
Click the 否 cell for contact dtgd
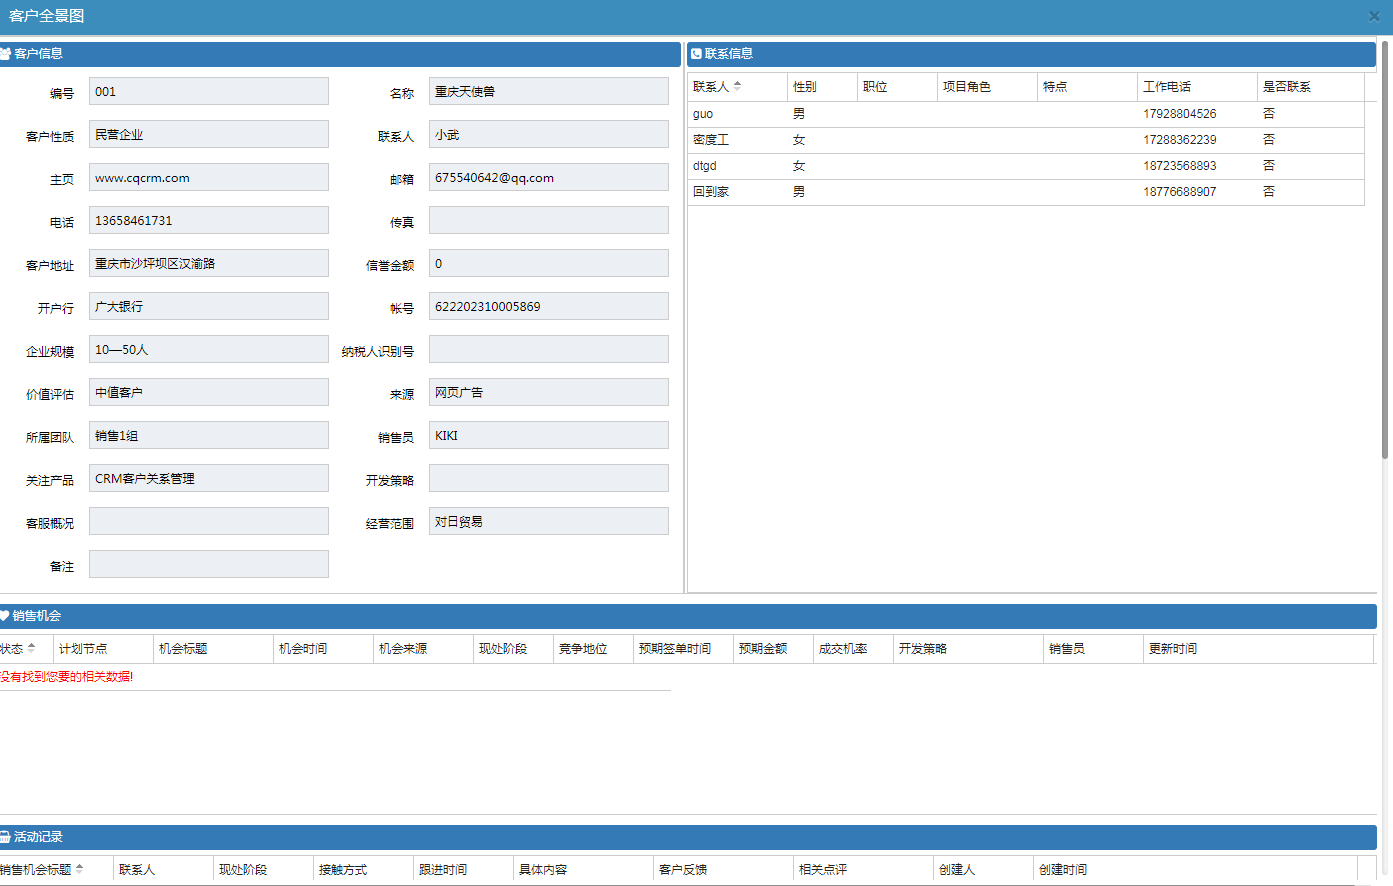1268,165
